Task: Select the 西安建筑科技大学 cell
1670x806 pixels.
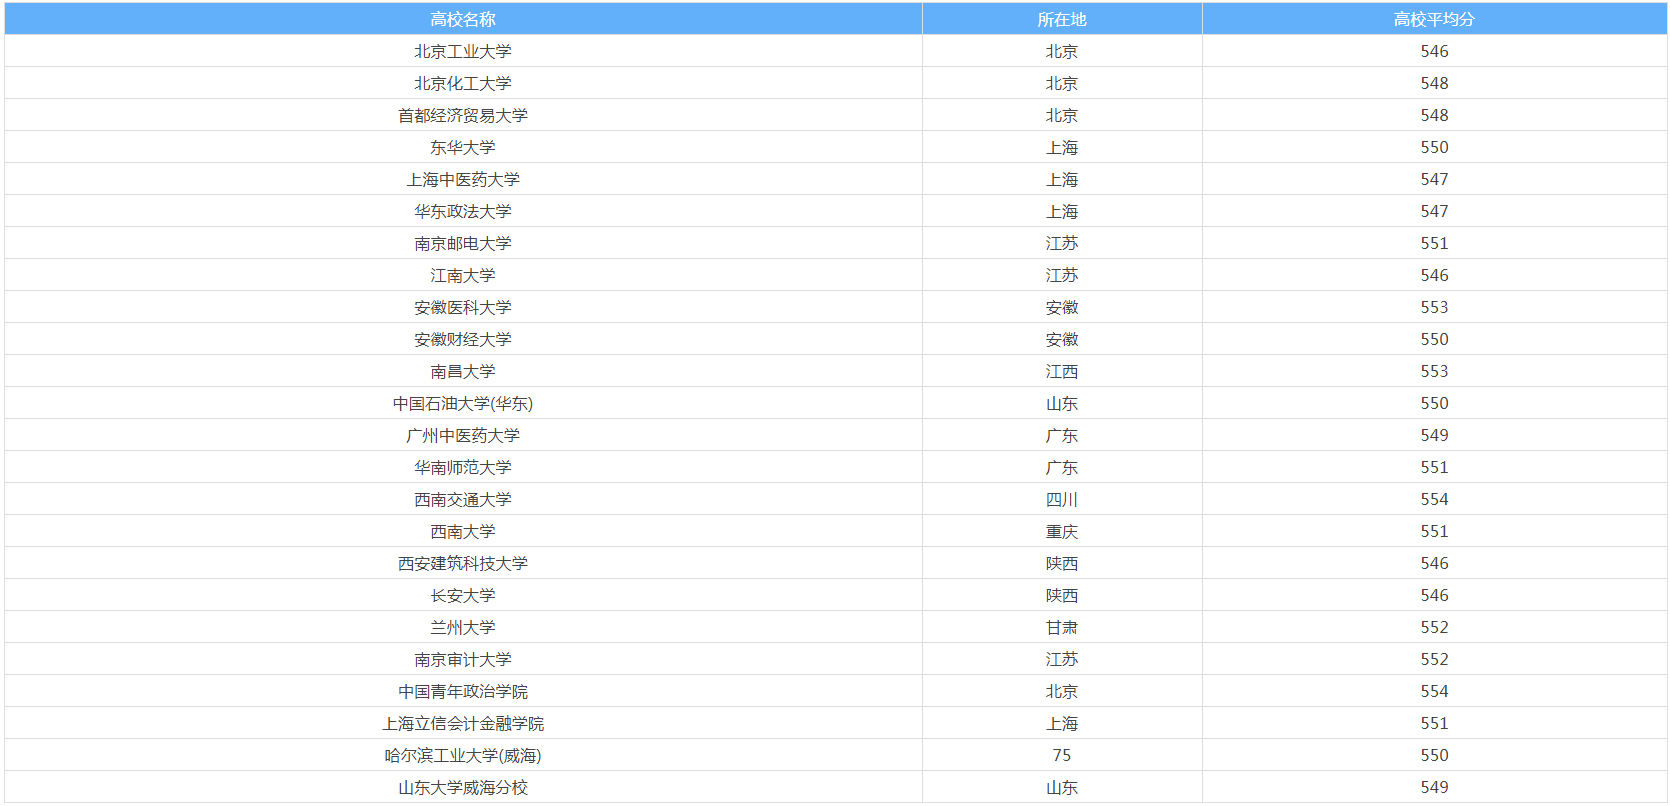Action: coord(463,563)
